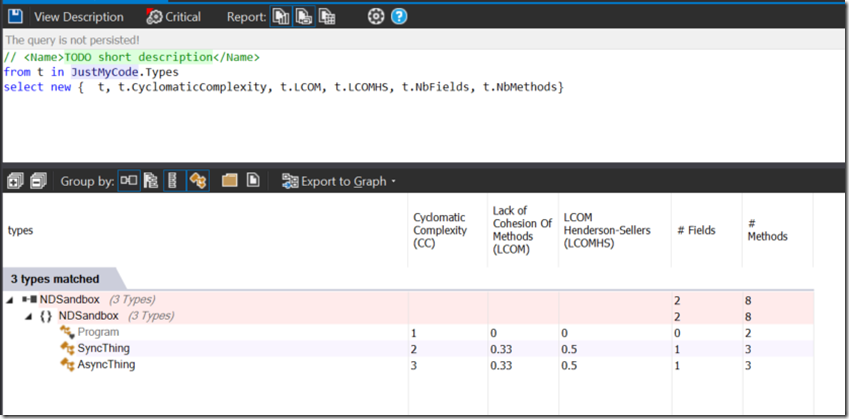
Task: Click the second Report icon
Action: tap(304, 16)
